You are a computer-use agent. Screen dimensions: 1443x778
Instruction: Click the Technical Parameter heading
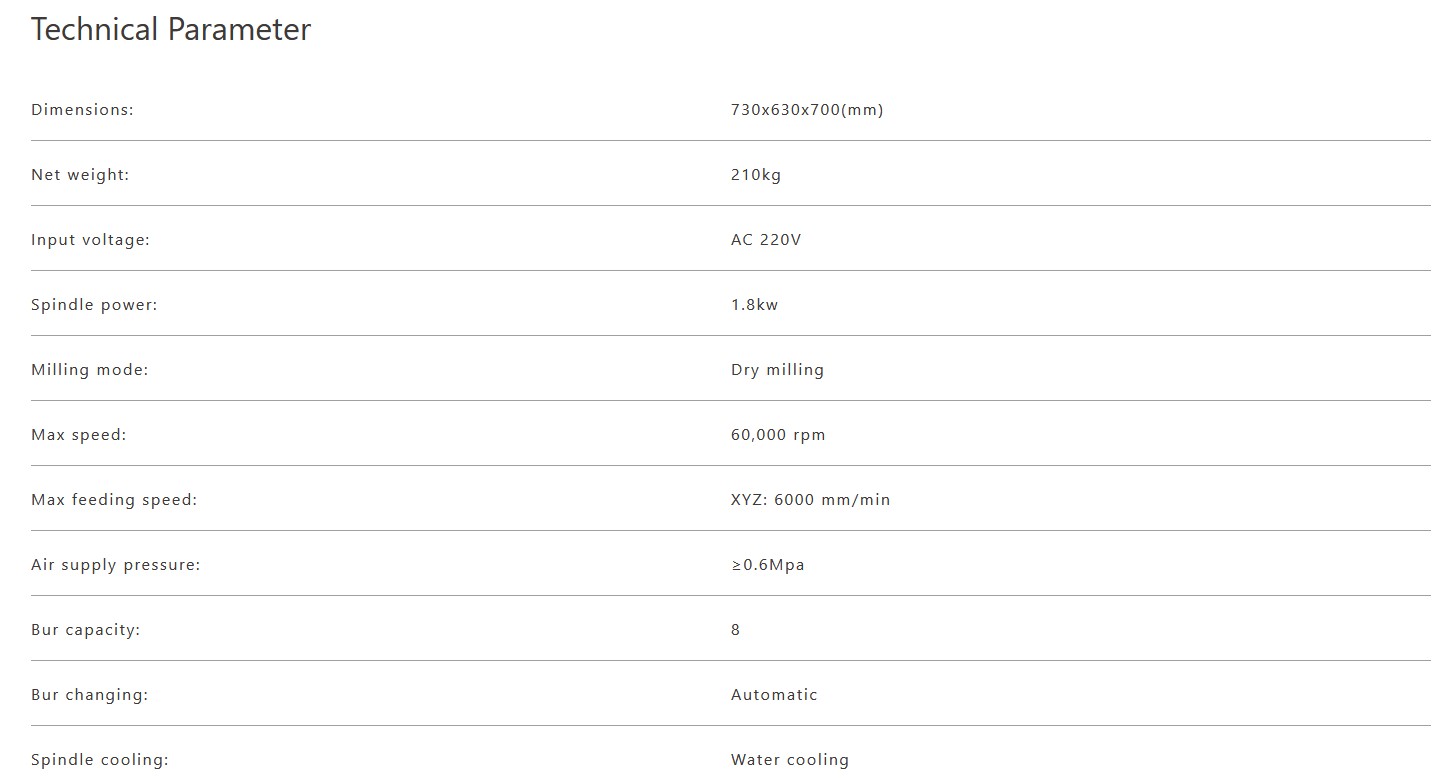click(x=171, y=30)
